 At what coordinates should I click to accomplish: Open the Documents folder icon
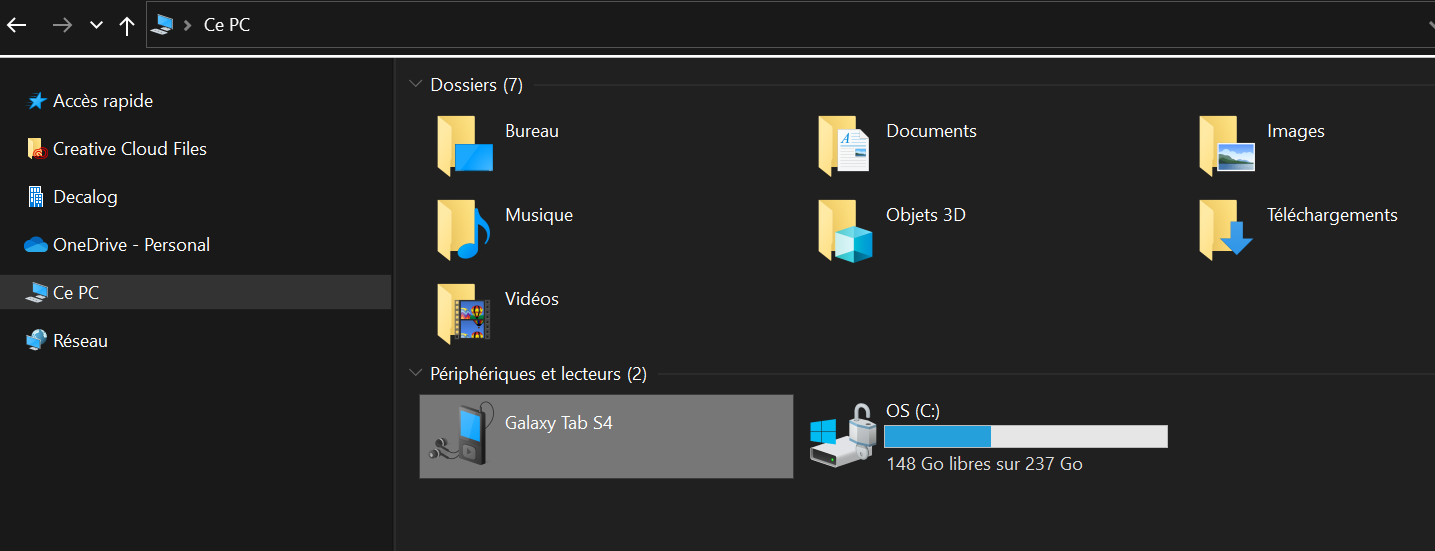845,146
